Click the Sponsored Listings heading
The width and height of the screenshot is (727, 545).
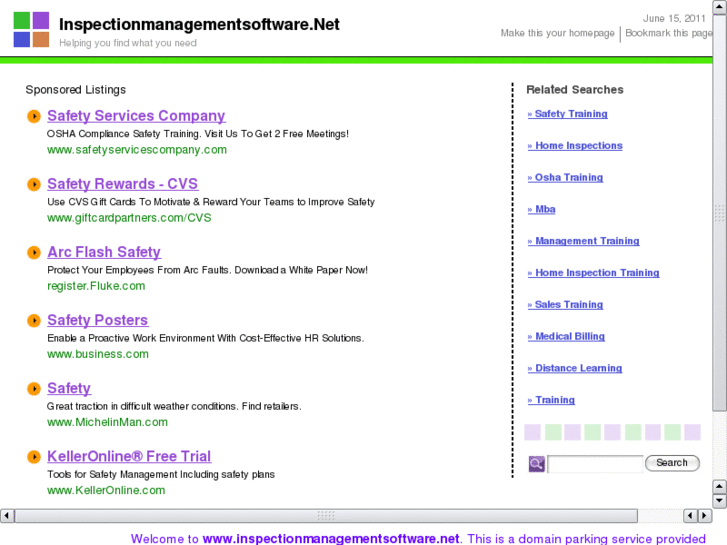pos(76,90)
